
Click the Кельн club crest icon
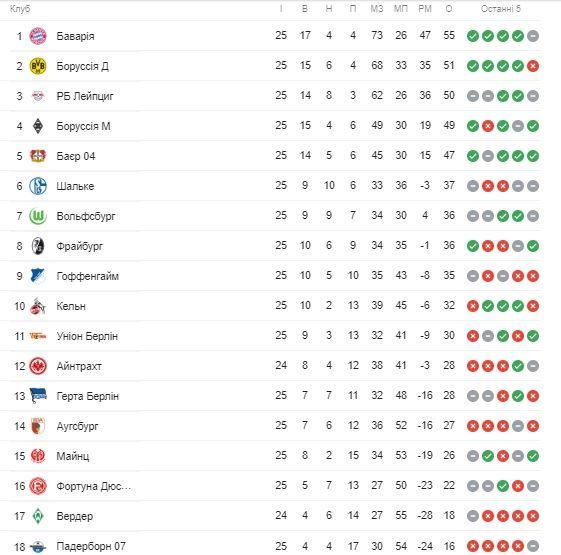pos(38,306)
